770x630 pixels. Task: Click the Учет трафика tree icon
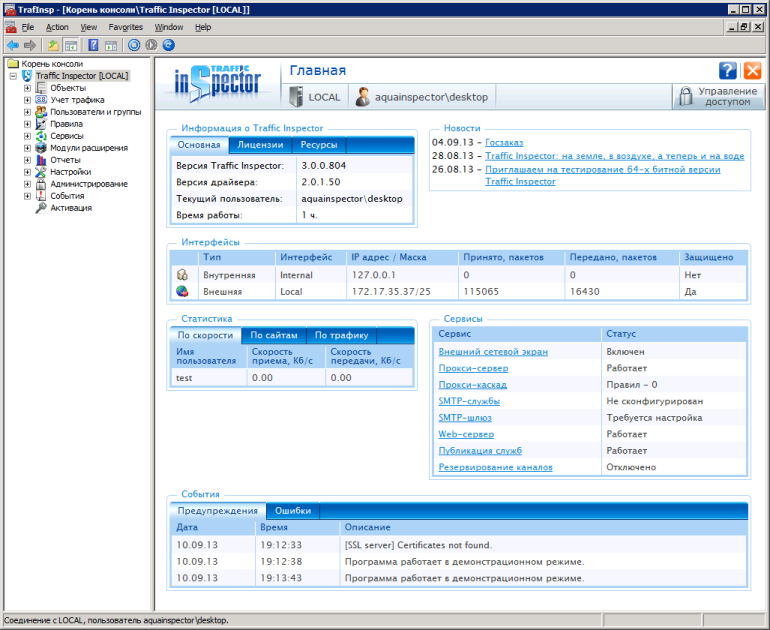click(41, 100)
